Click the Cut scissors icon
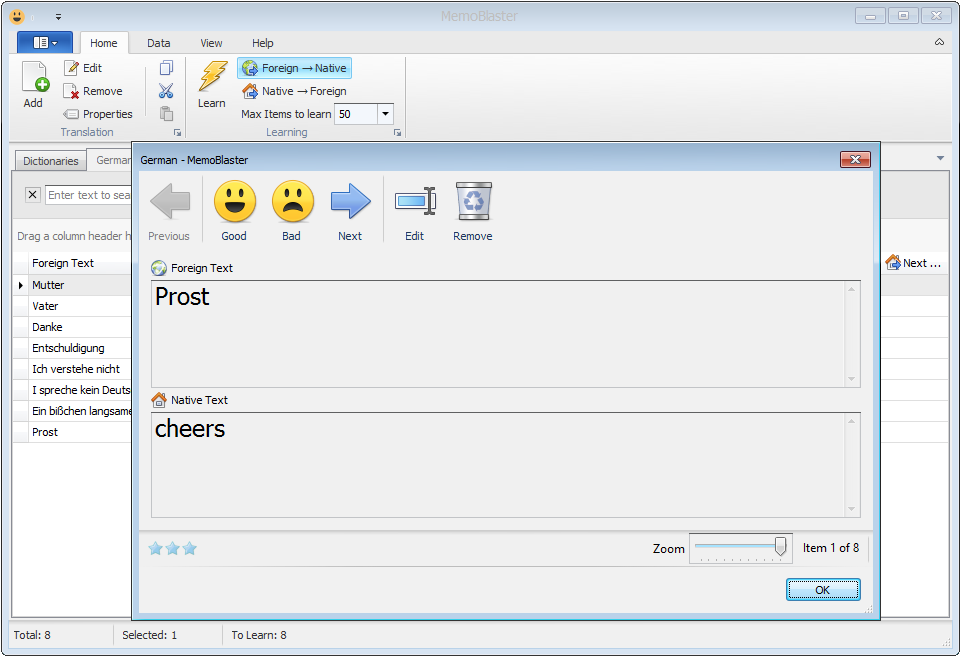961x657 pixels. pos(166,91)
